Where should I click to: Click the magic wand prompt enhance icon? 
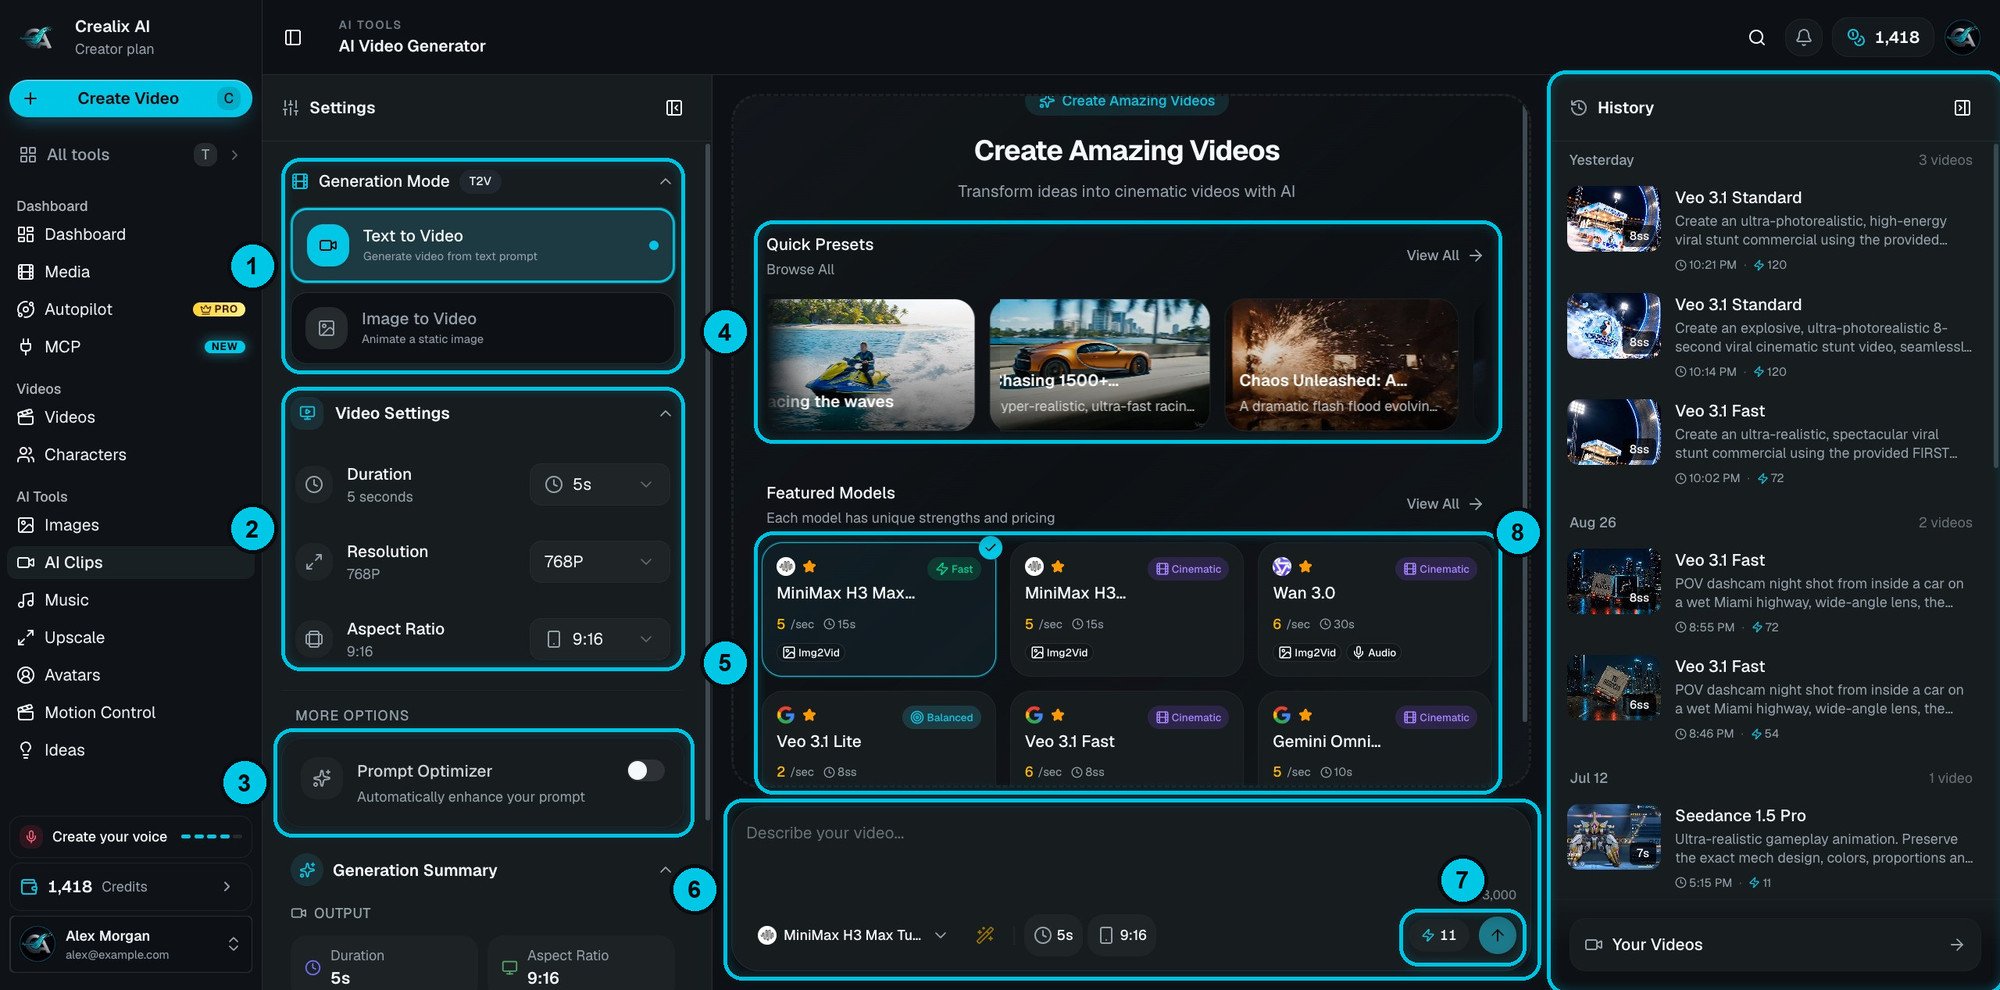click(x=985, y=935)
